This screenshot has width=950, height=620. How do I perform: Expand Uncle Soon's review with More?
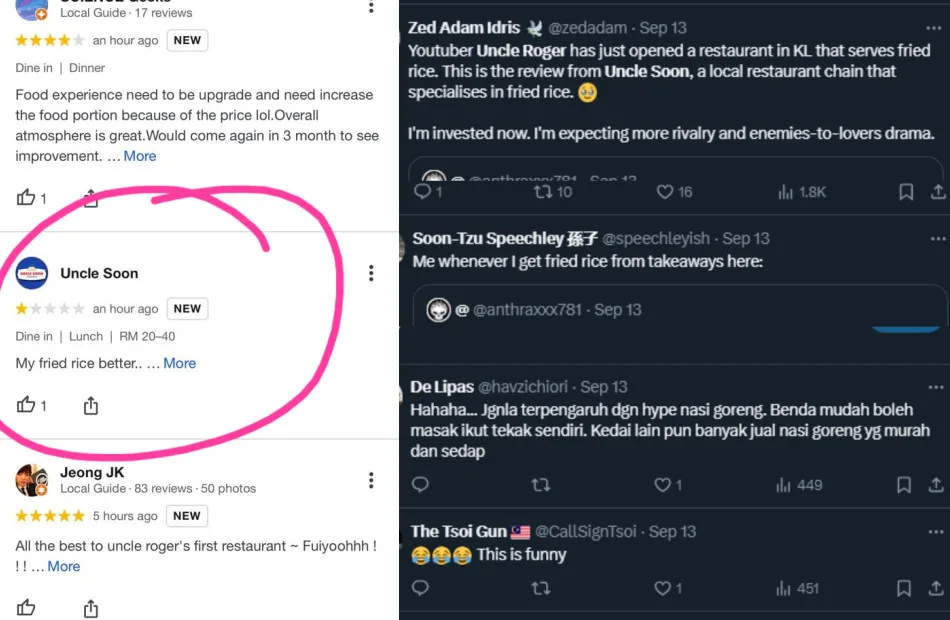point(180,363)
